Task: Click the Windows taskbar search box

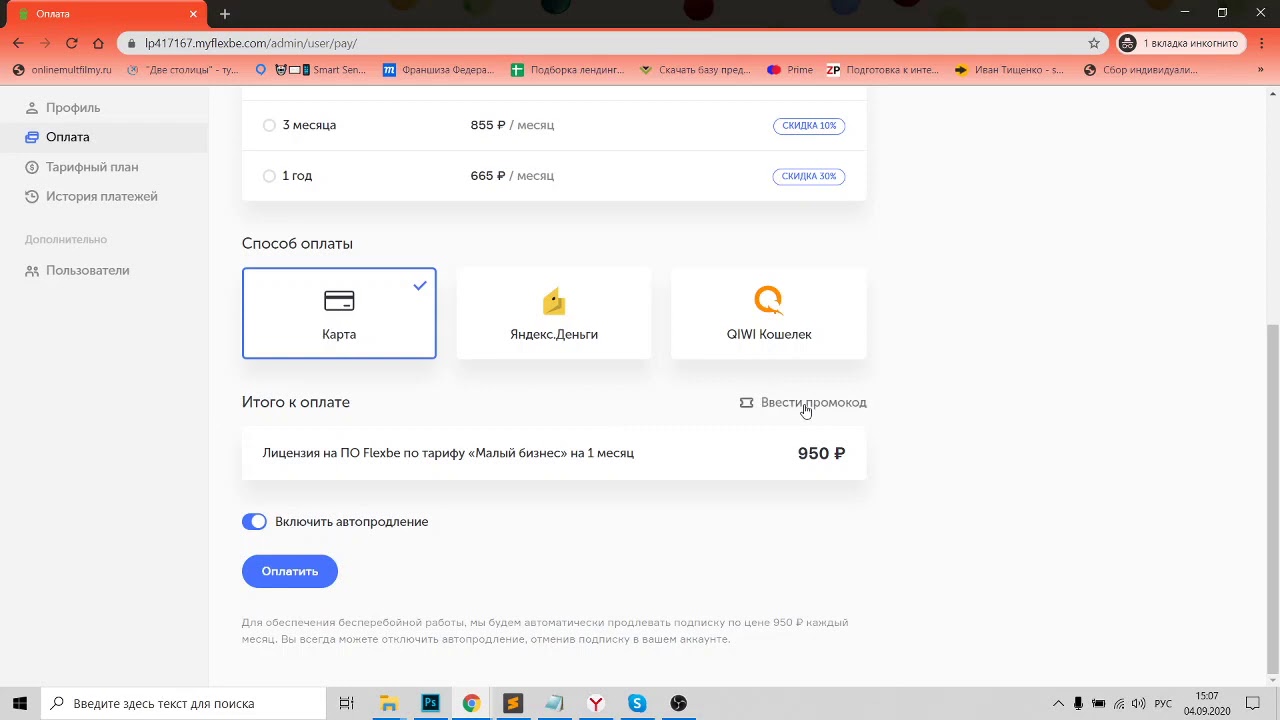Action: (183, 703)
